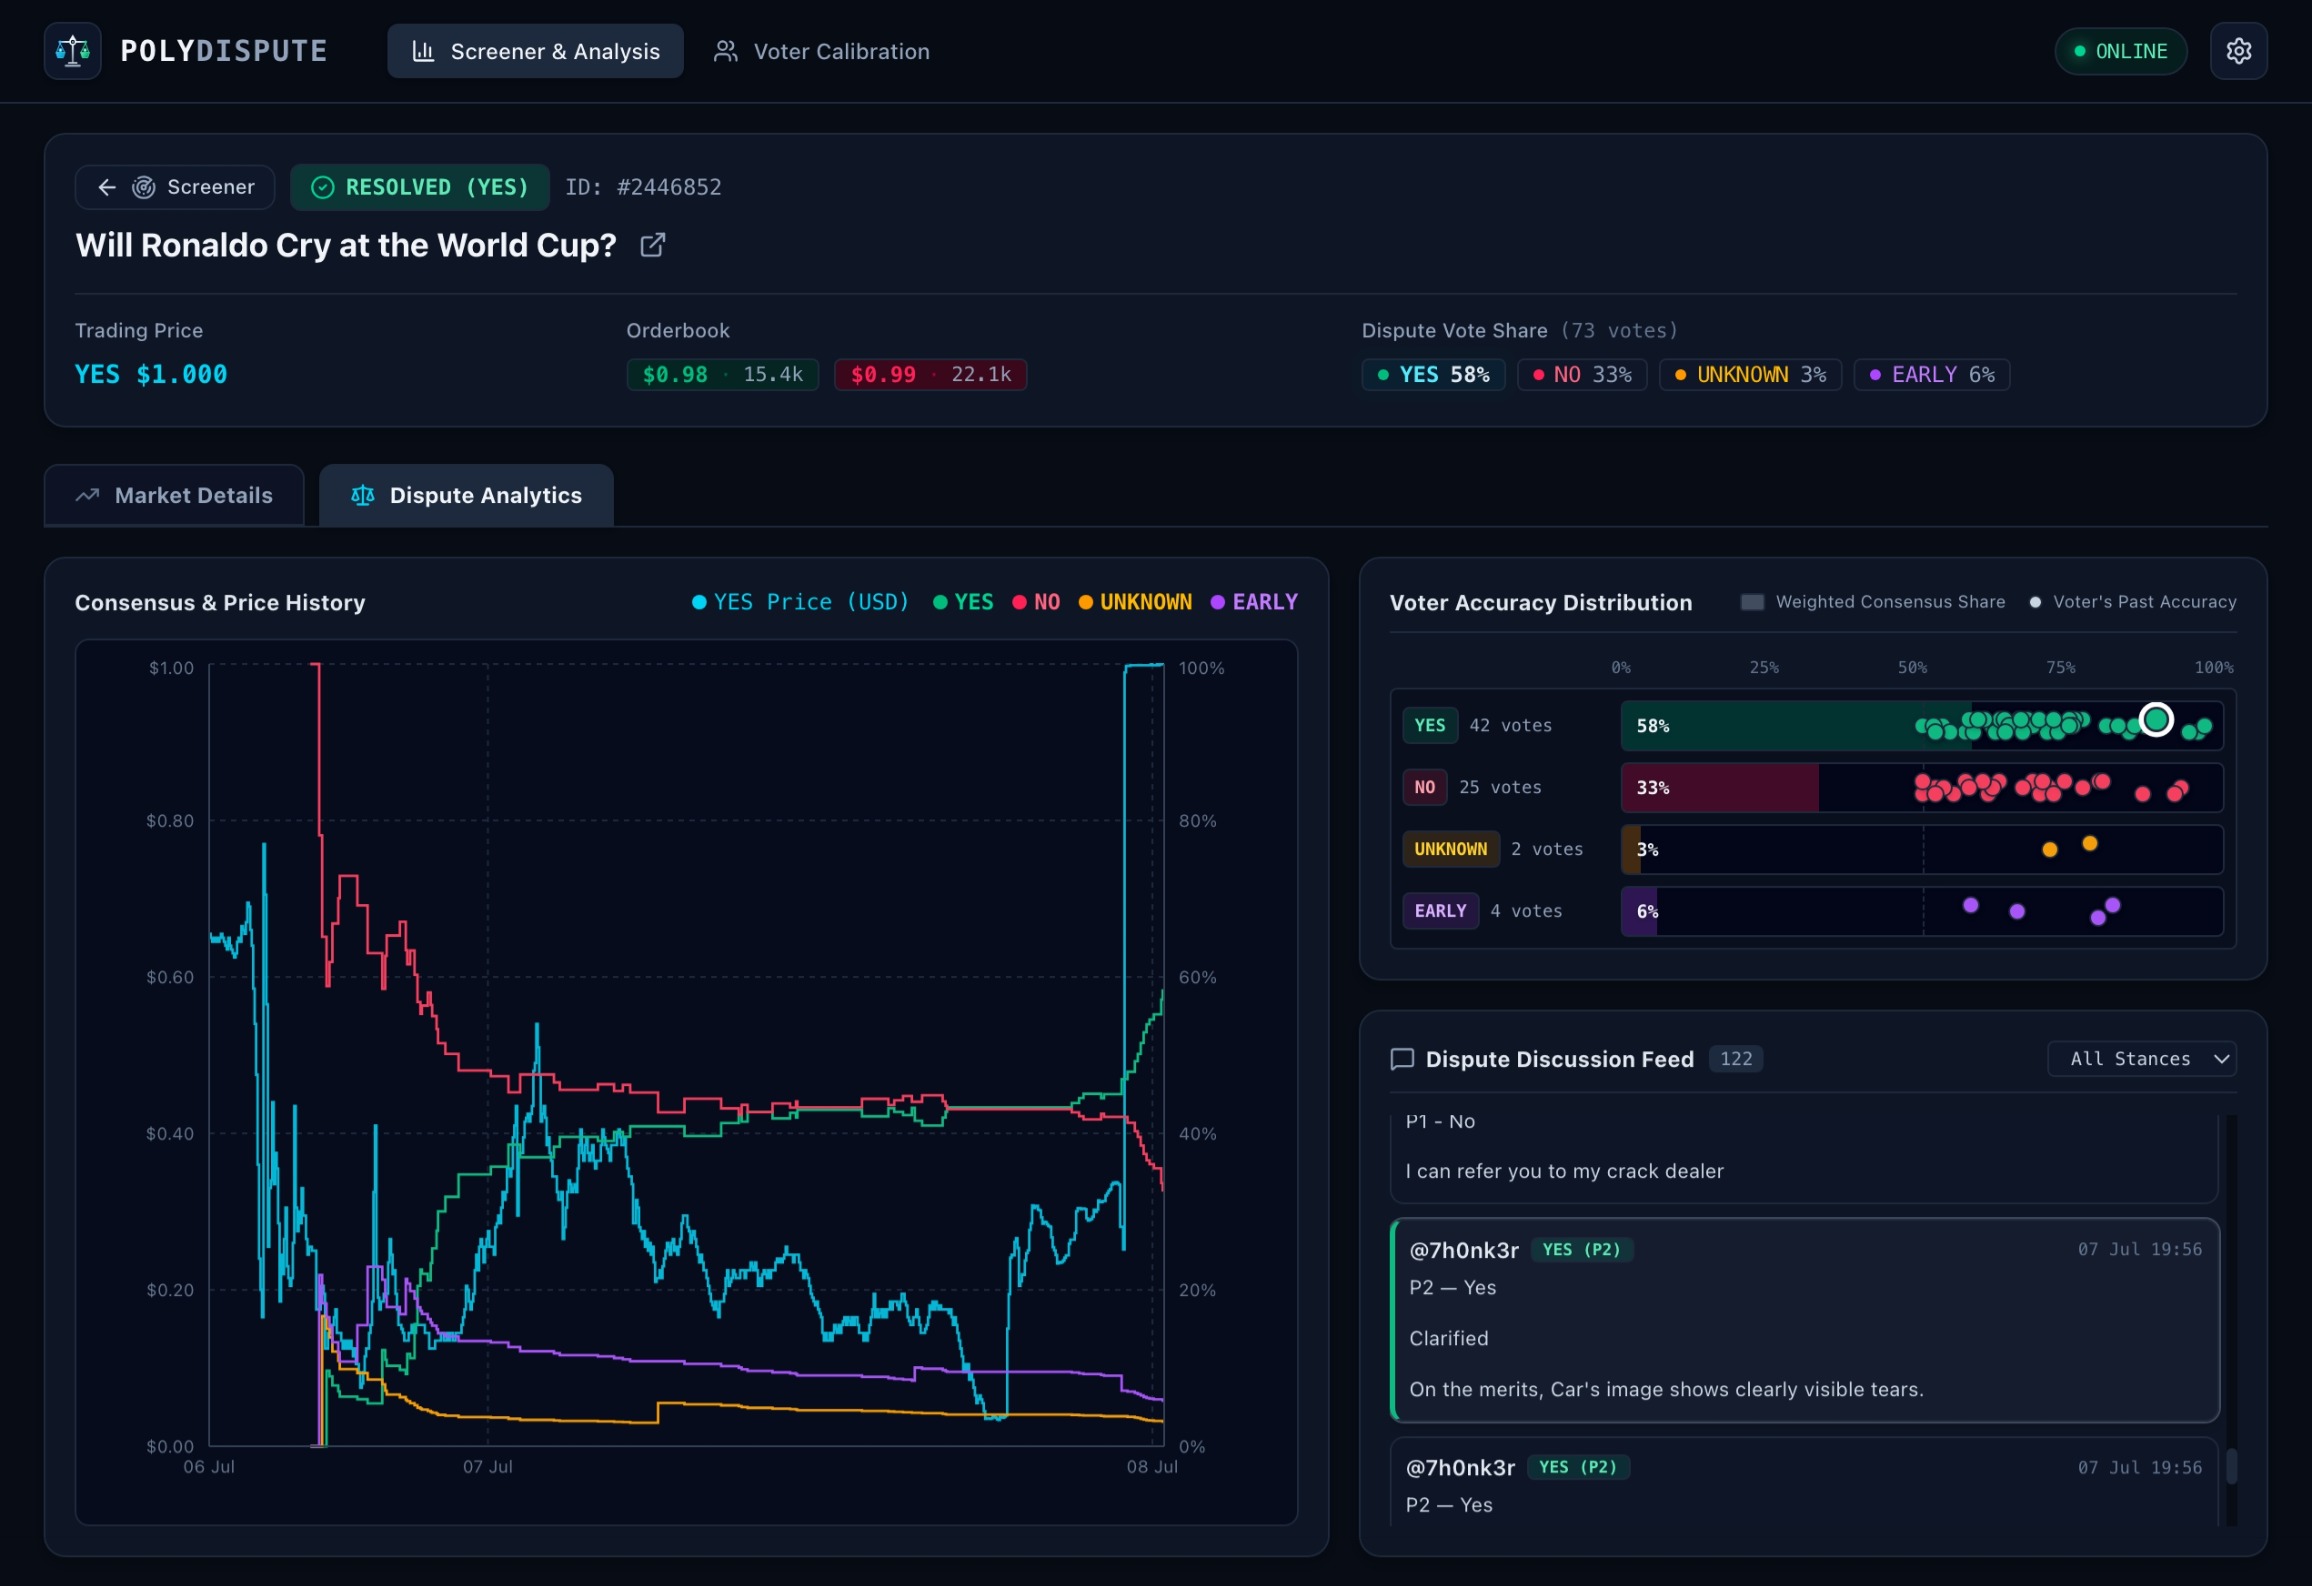Click the YES $1.000 trading price value

click(x=151, y=375)
